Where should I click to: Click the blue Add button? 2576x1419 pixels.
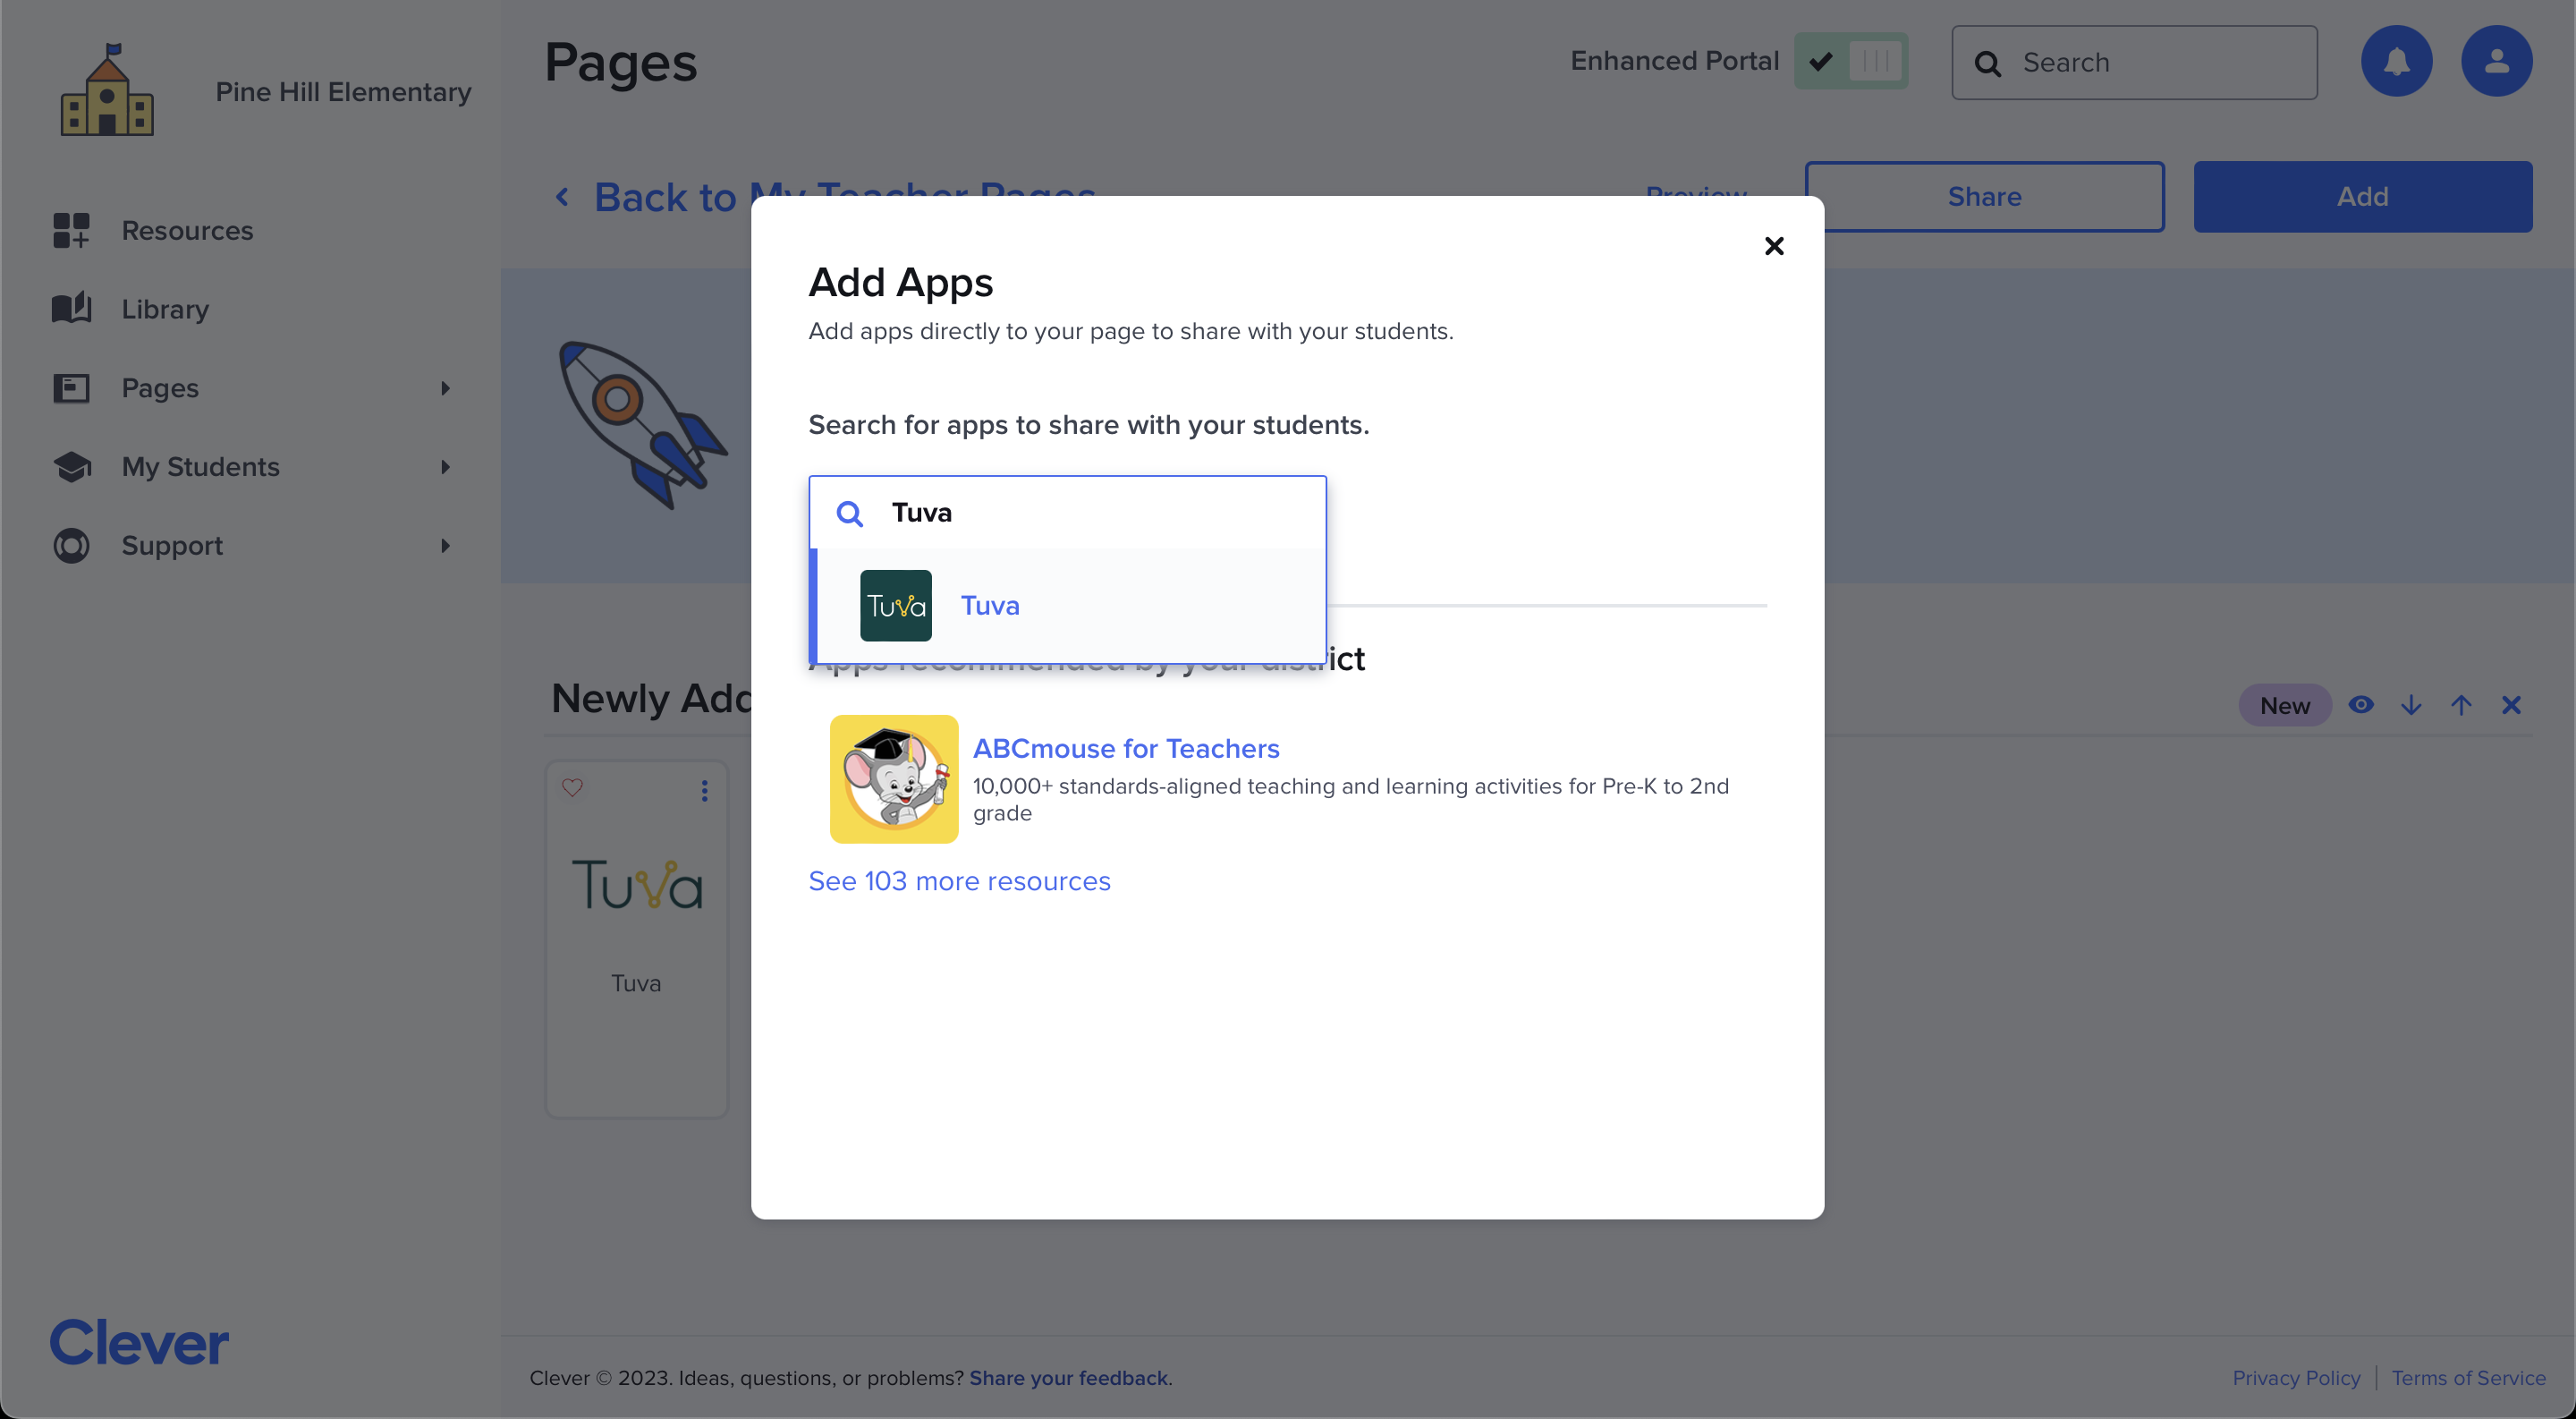(2362, 197)
